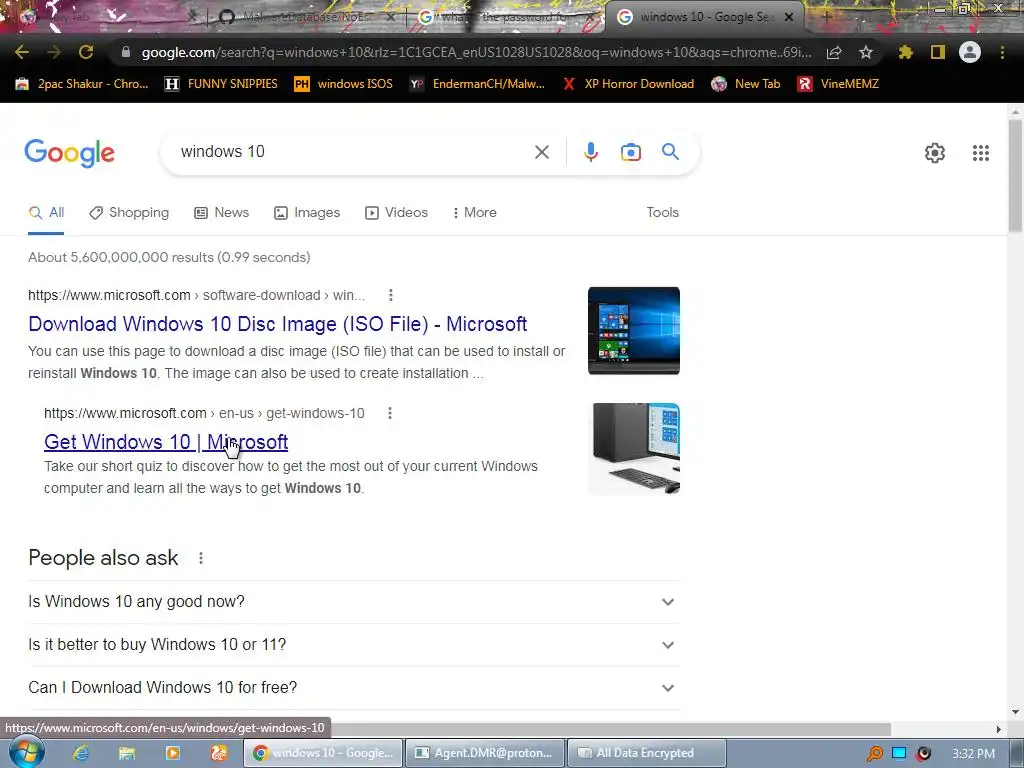
Task: Open options for Download Windows 10 result
Action: [x=391, y=295]
